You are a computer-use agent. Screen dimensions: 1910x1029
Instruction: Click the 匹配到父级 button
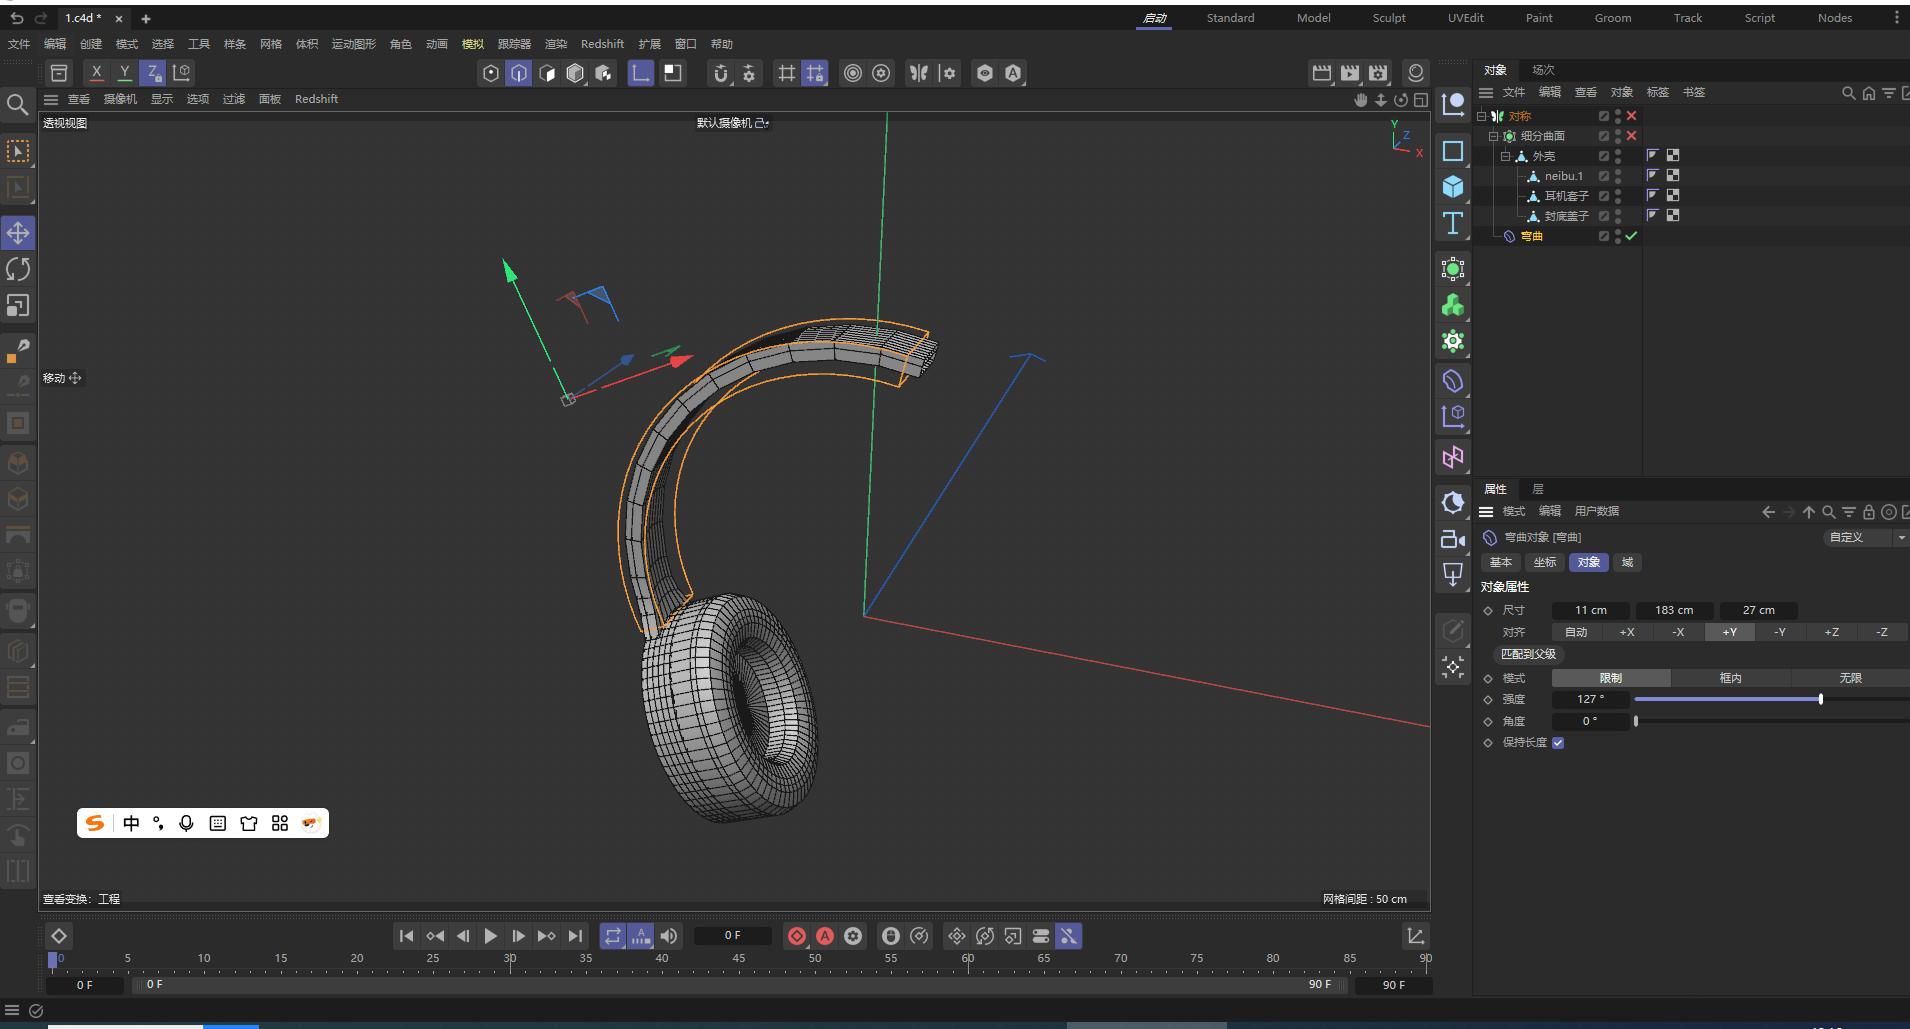click(x=1528, y=654)
